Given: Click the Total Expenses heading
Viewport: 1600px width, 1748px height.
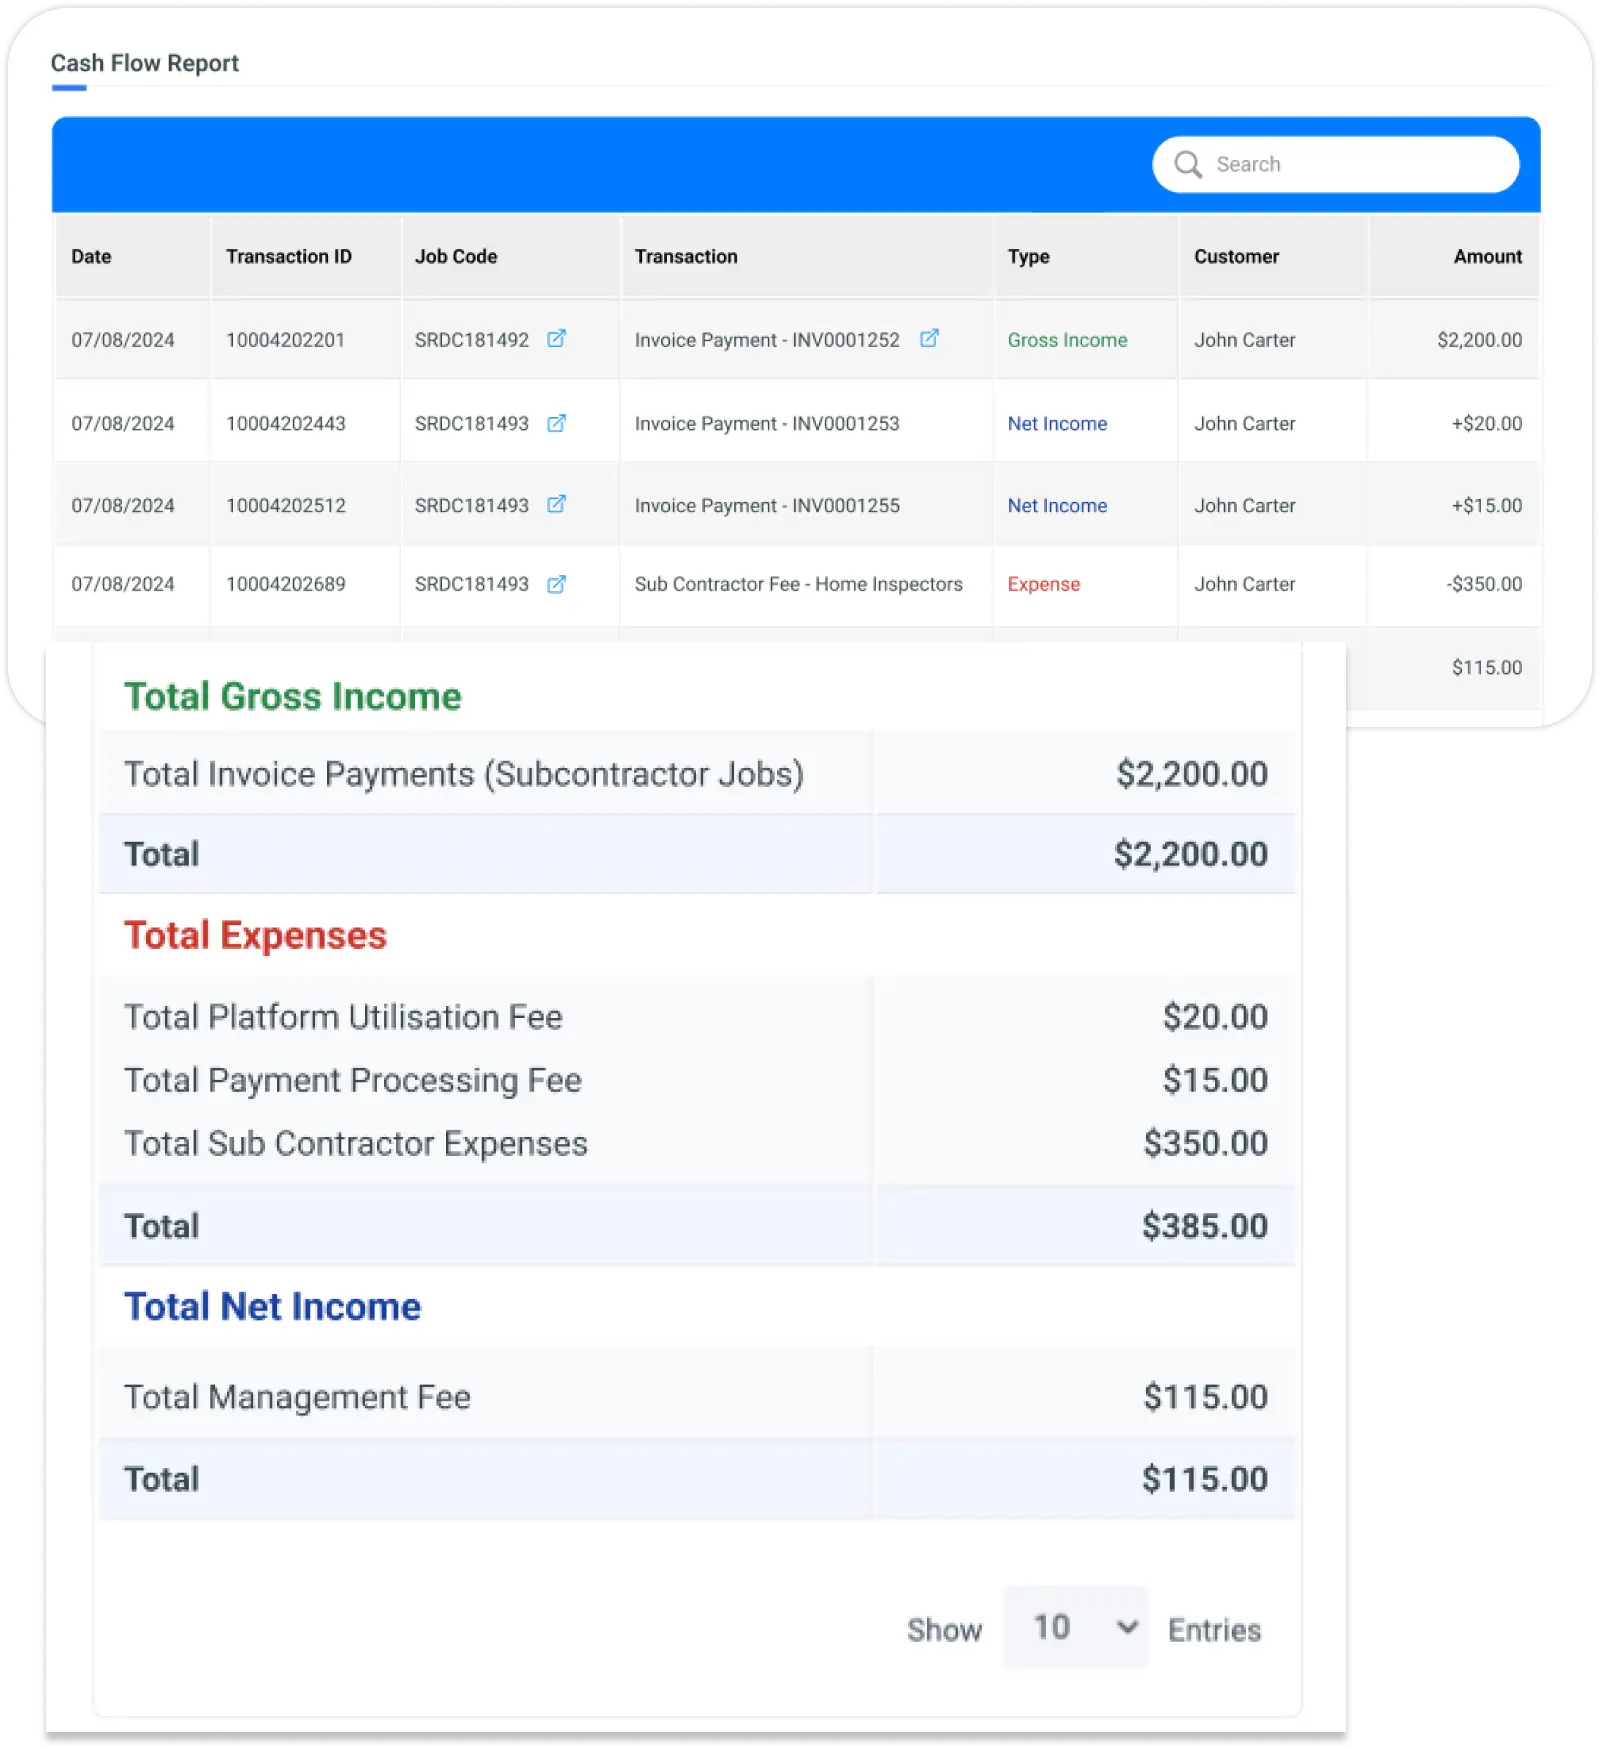Looking at the screenshot, I should [255, 936].
